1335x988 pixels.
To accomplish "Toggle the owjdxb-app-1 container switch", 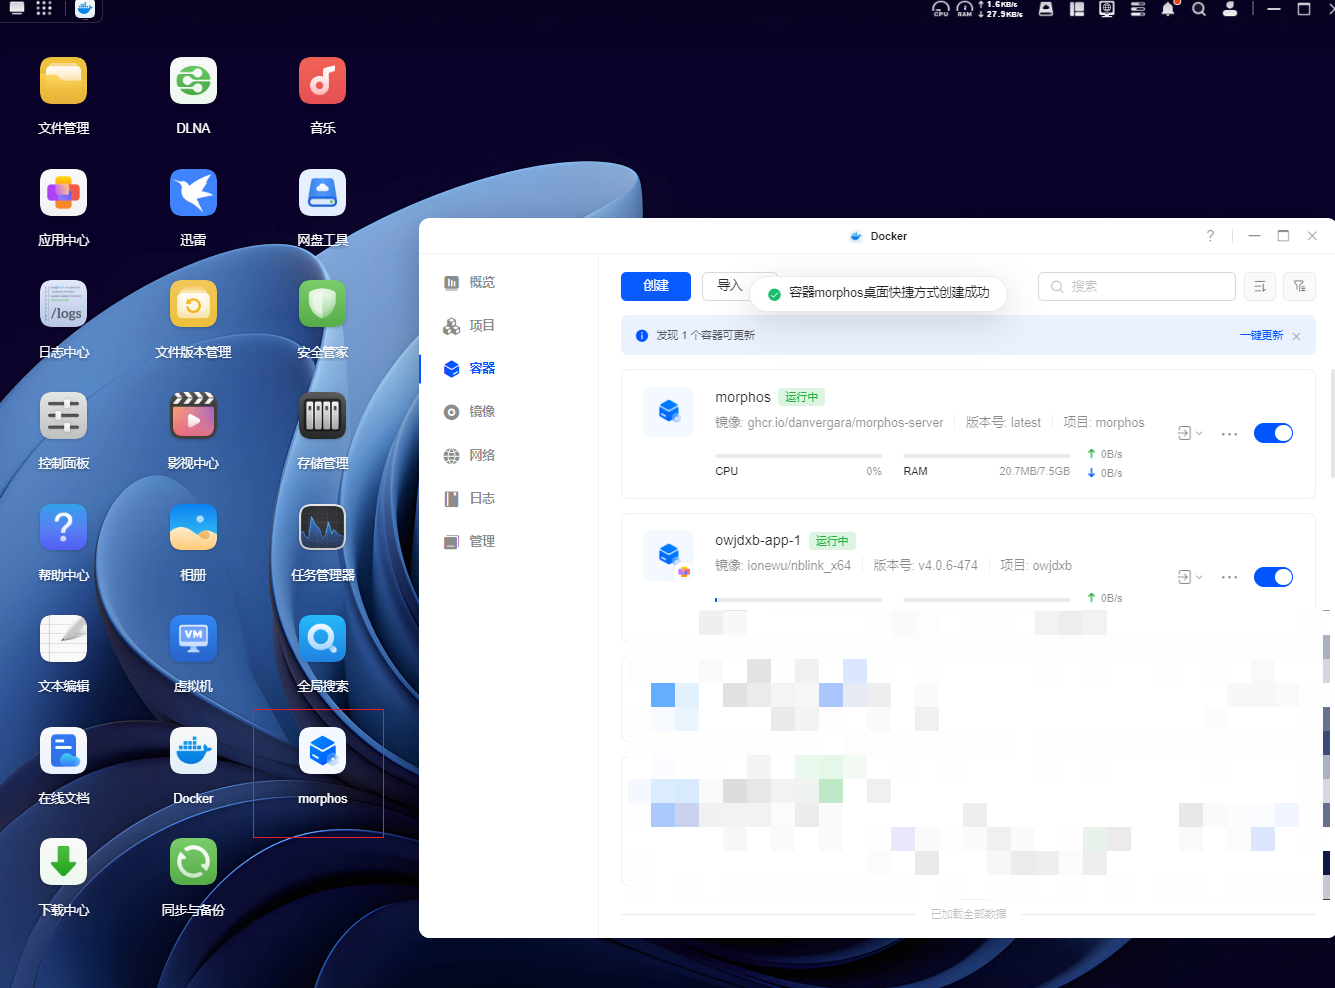I will (1273, 577).
